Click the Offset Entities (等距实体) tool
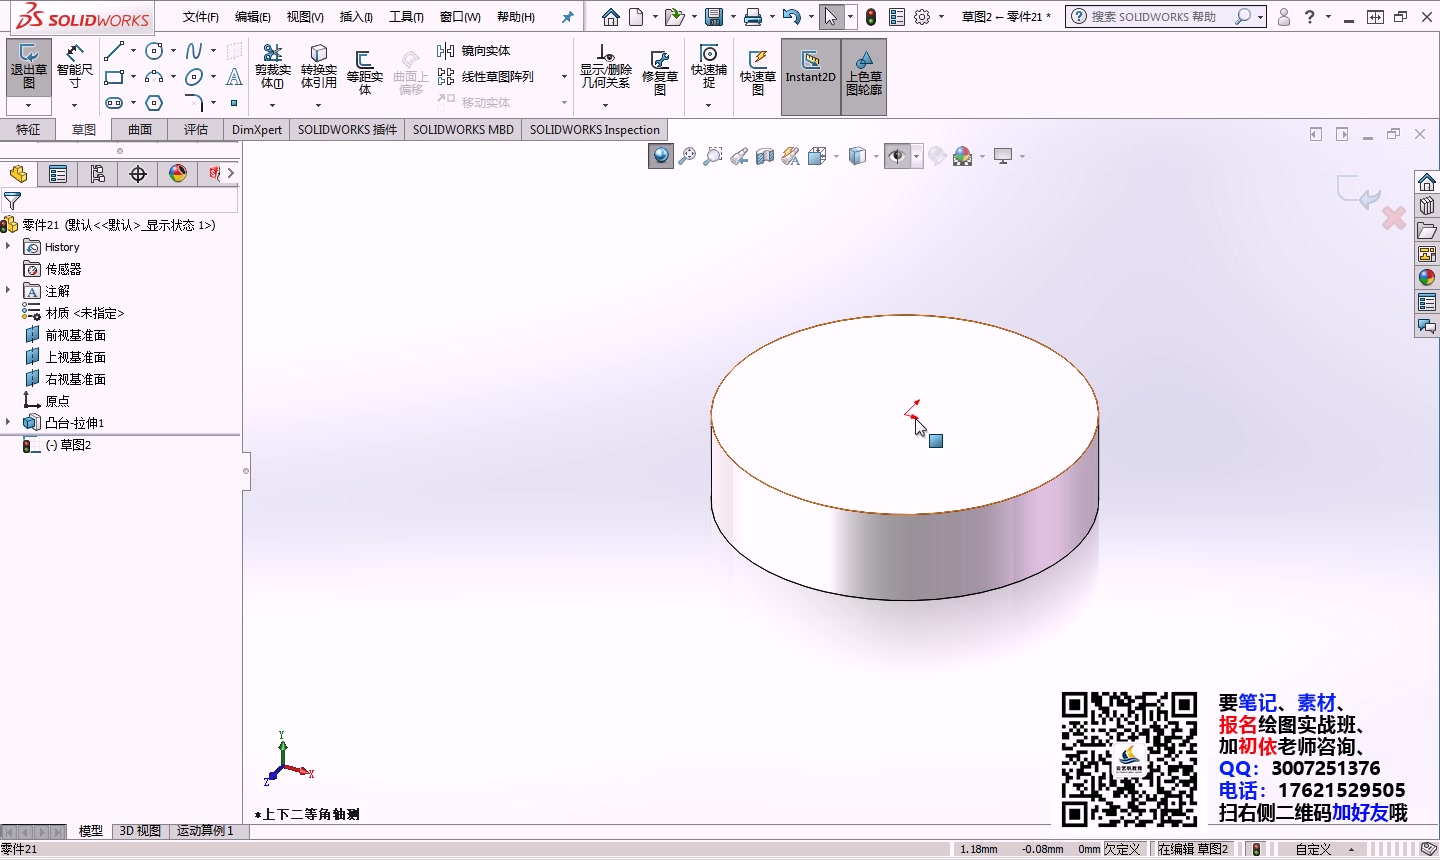The width and height of the screenshot is (1440, 860). pyautogui.click(x=364, y=72)
